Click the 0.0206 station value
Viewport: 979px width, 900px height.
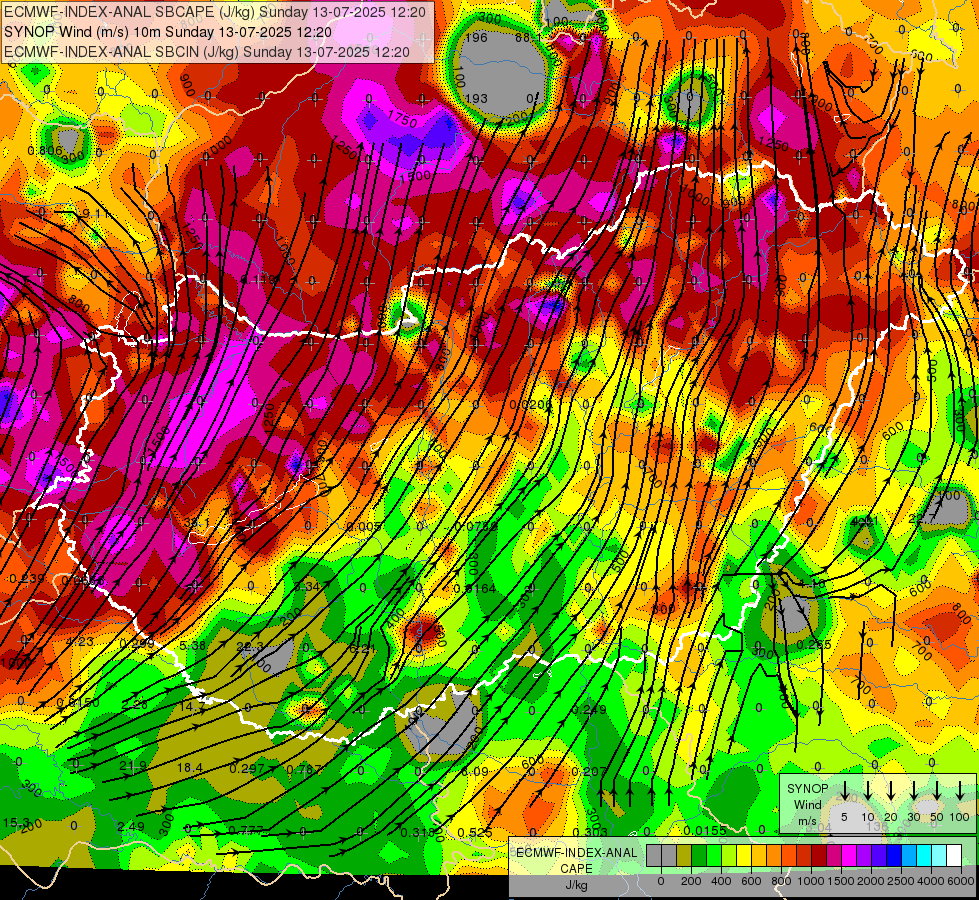pyautogui.click(x=531, y=405)
